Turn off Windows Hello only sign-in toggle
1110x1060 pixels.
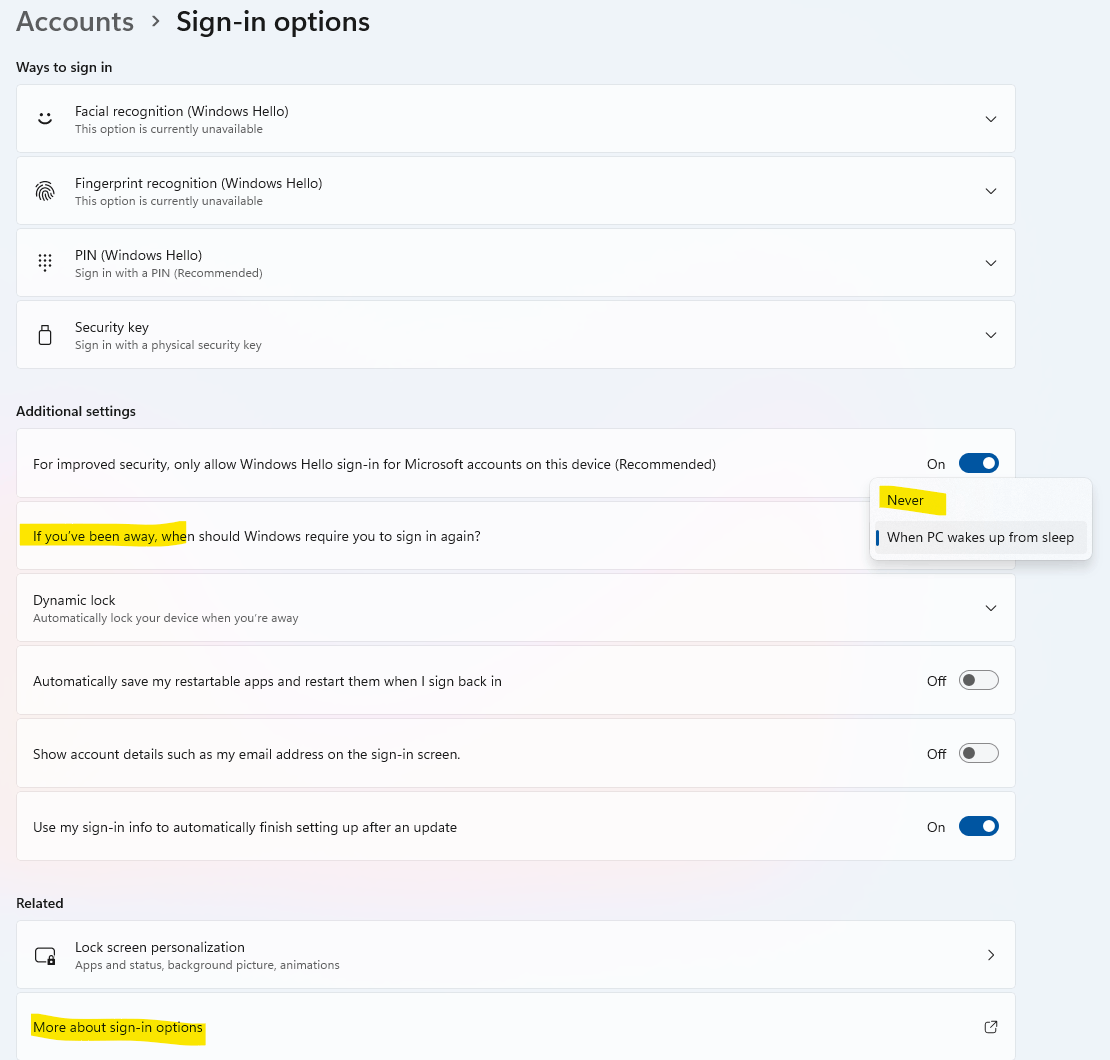pos(978,463)
